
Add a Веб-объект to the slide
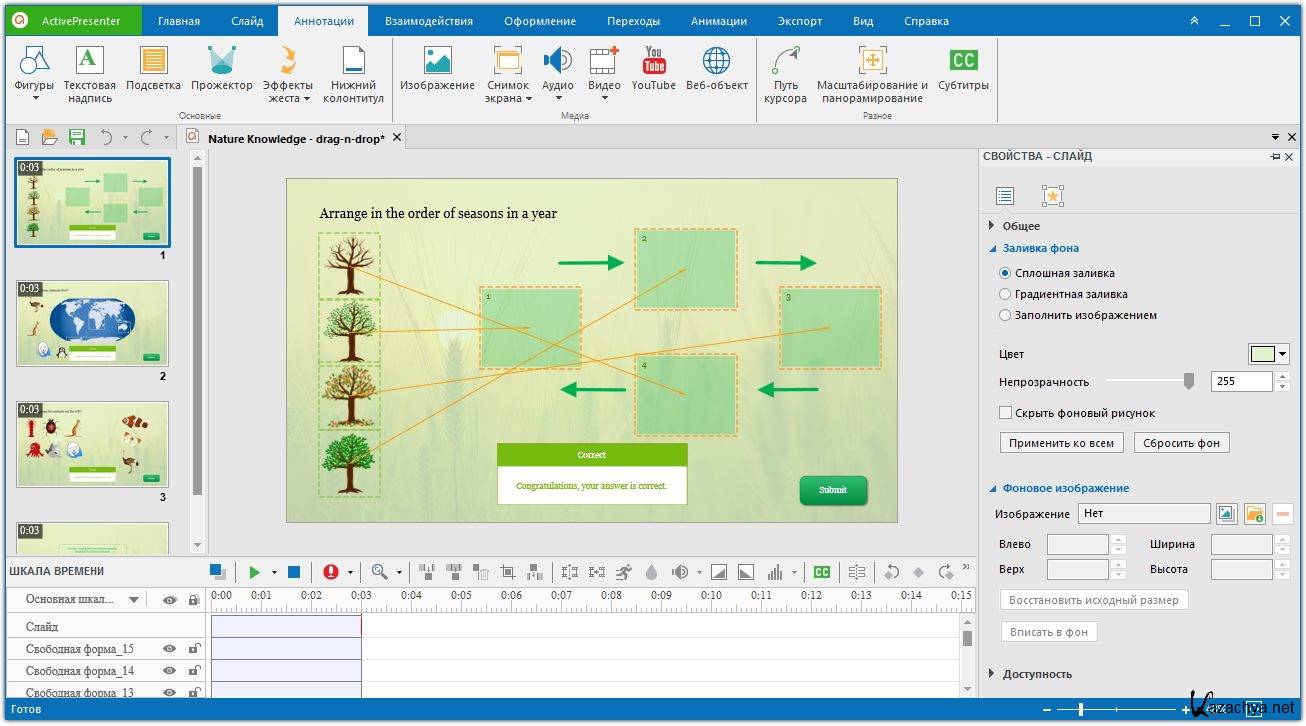point(716,71)
